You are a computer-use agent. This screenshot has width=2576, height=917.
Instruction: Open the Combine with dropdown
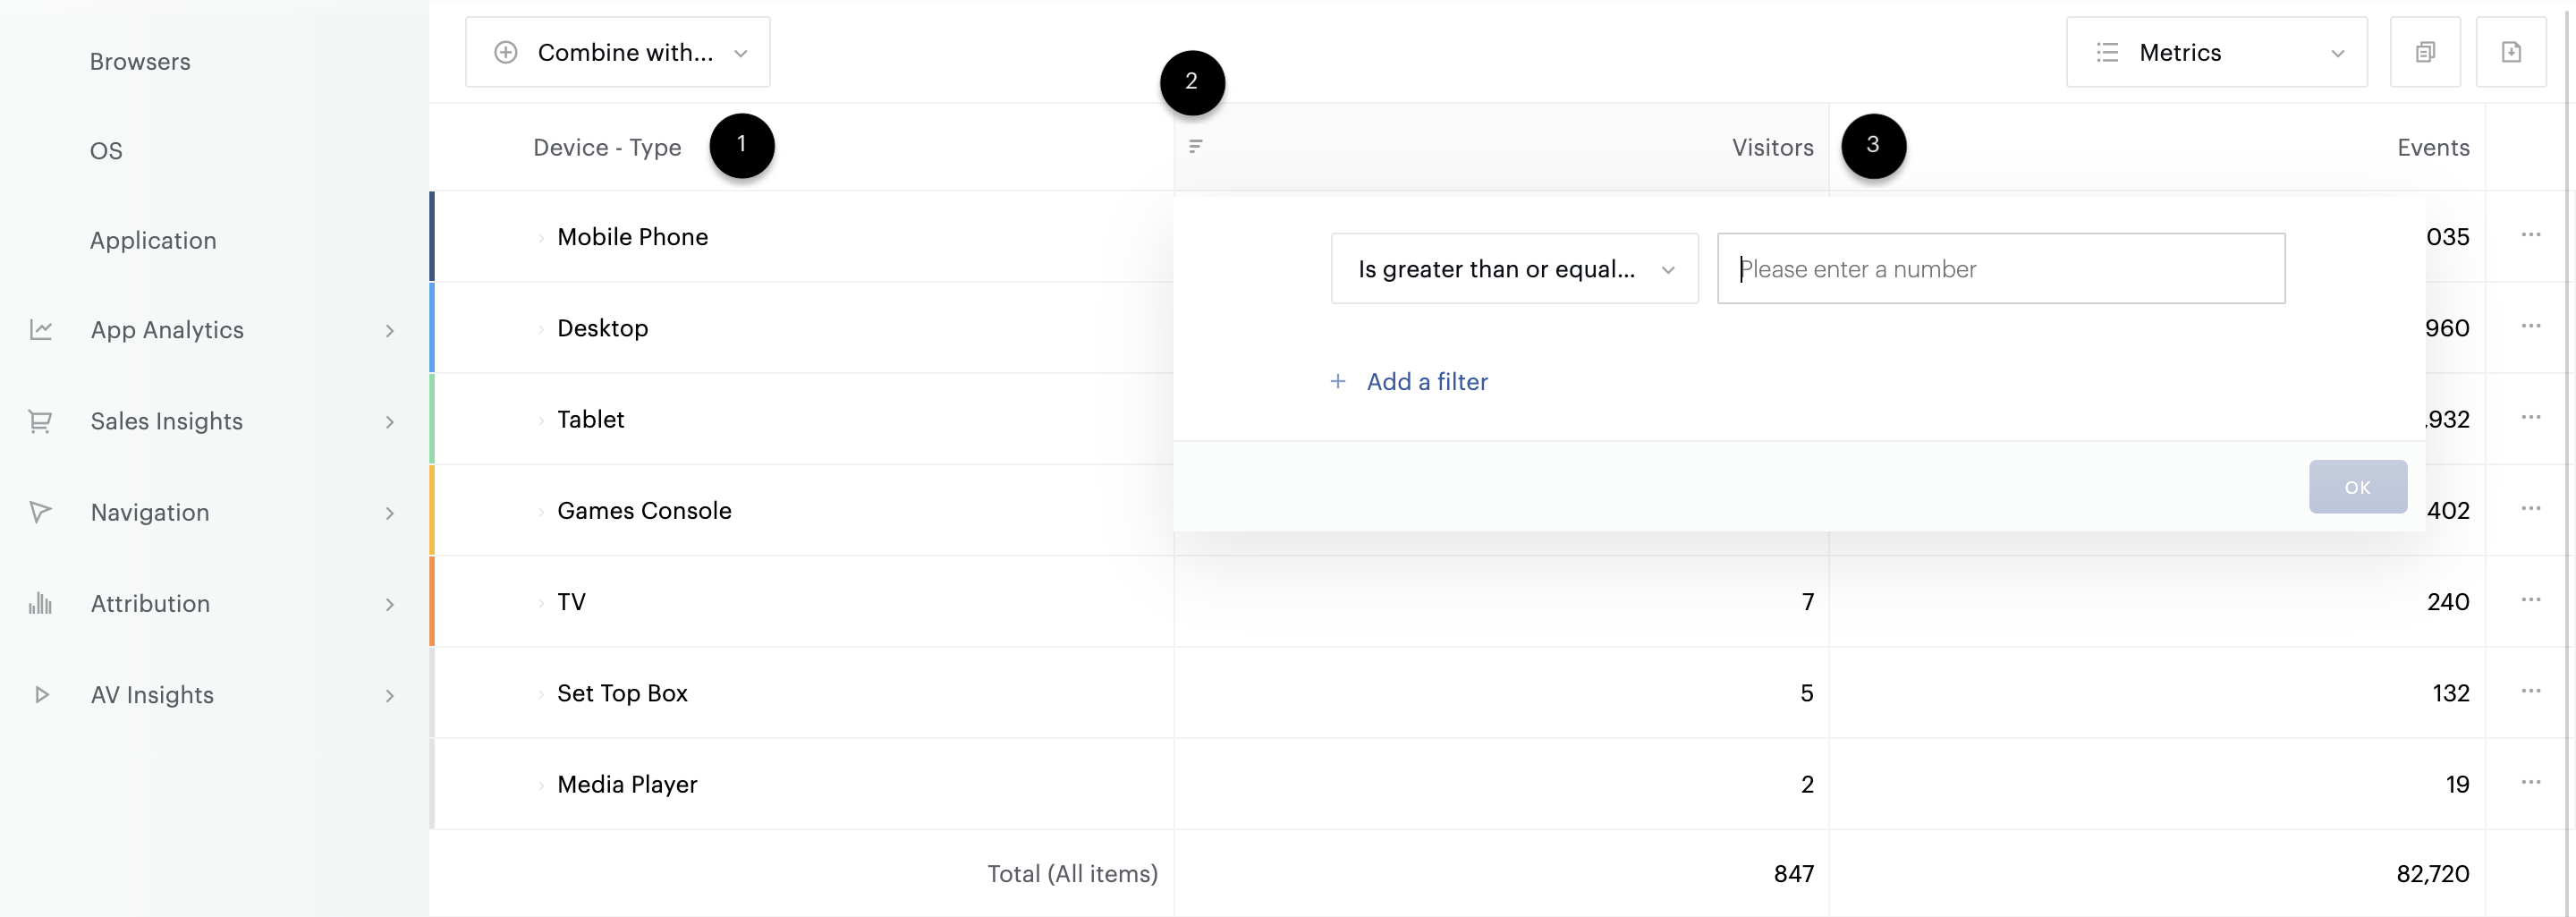pos(617,52)
